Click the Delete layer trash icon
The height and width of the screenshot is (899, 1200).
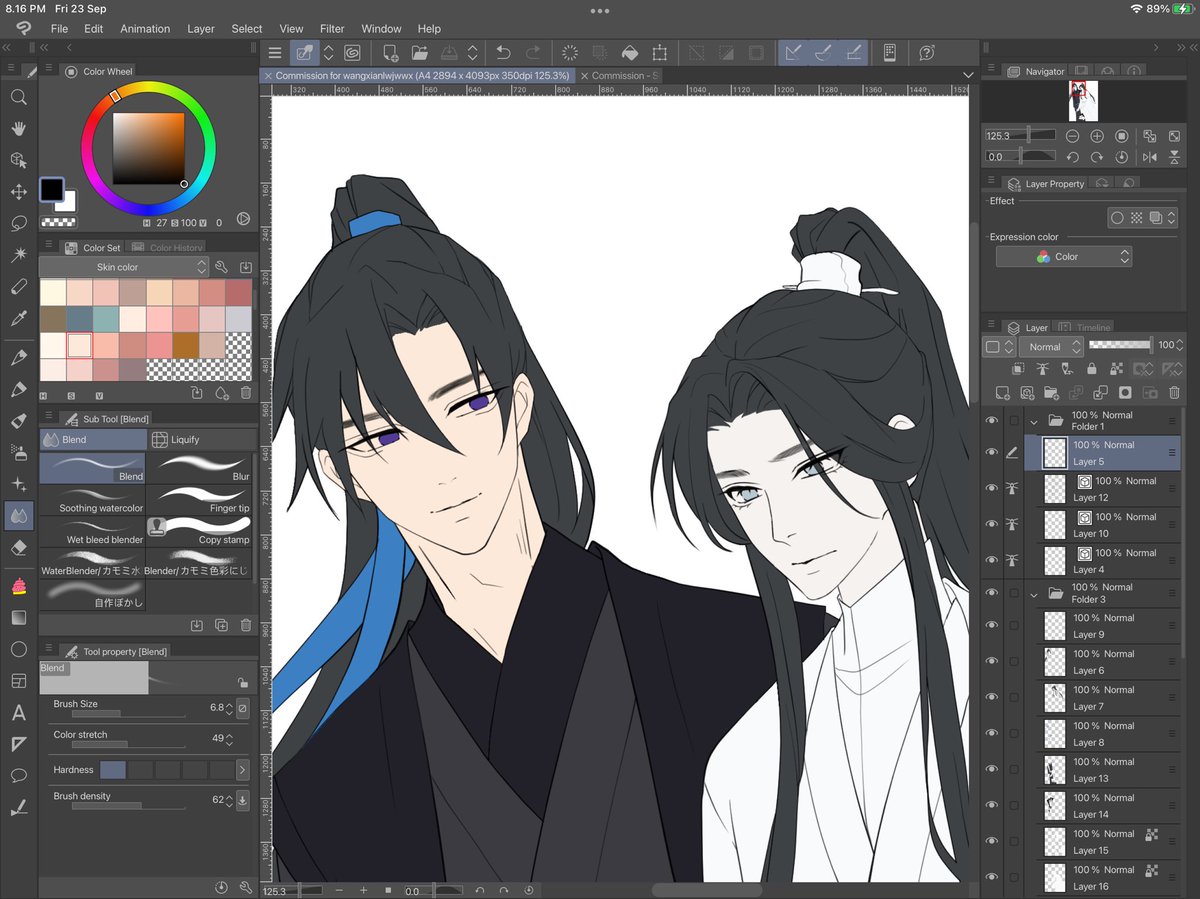1174,393
